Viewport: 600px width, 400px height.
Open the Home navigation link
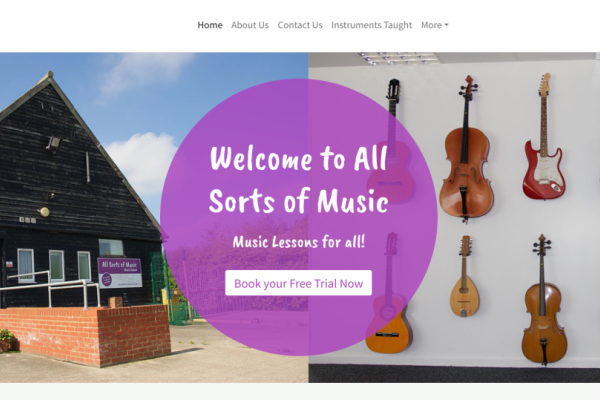210,25
